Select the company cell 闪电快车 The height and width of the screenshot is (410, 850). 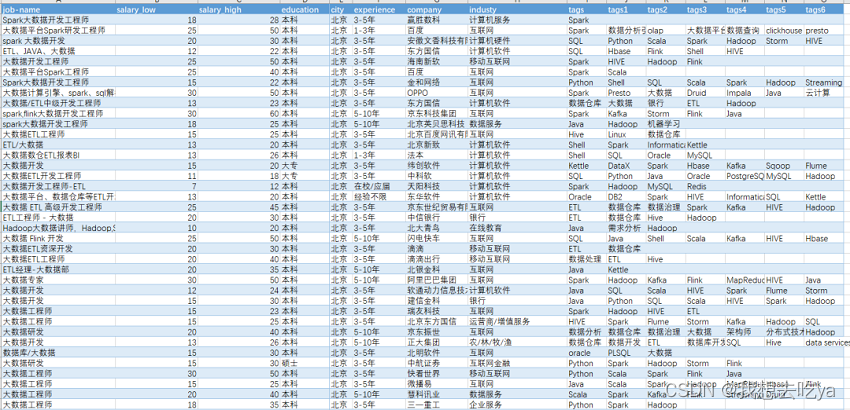[x=436, y=239]
